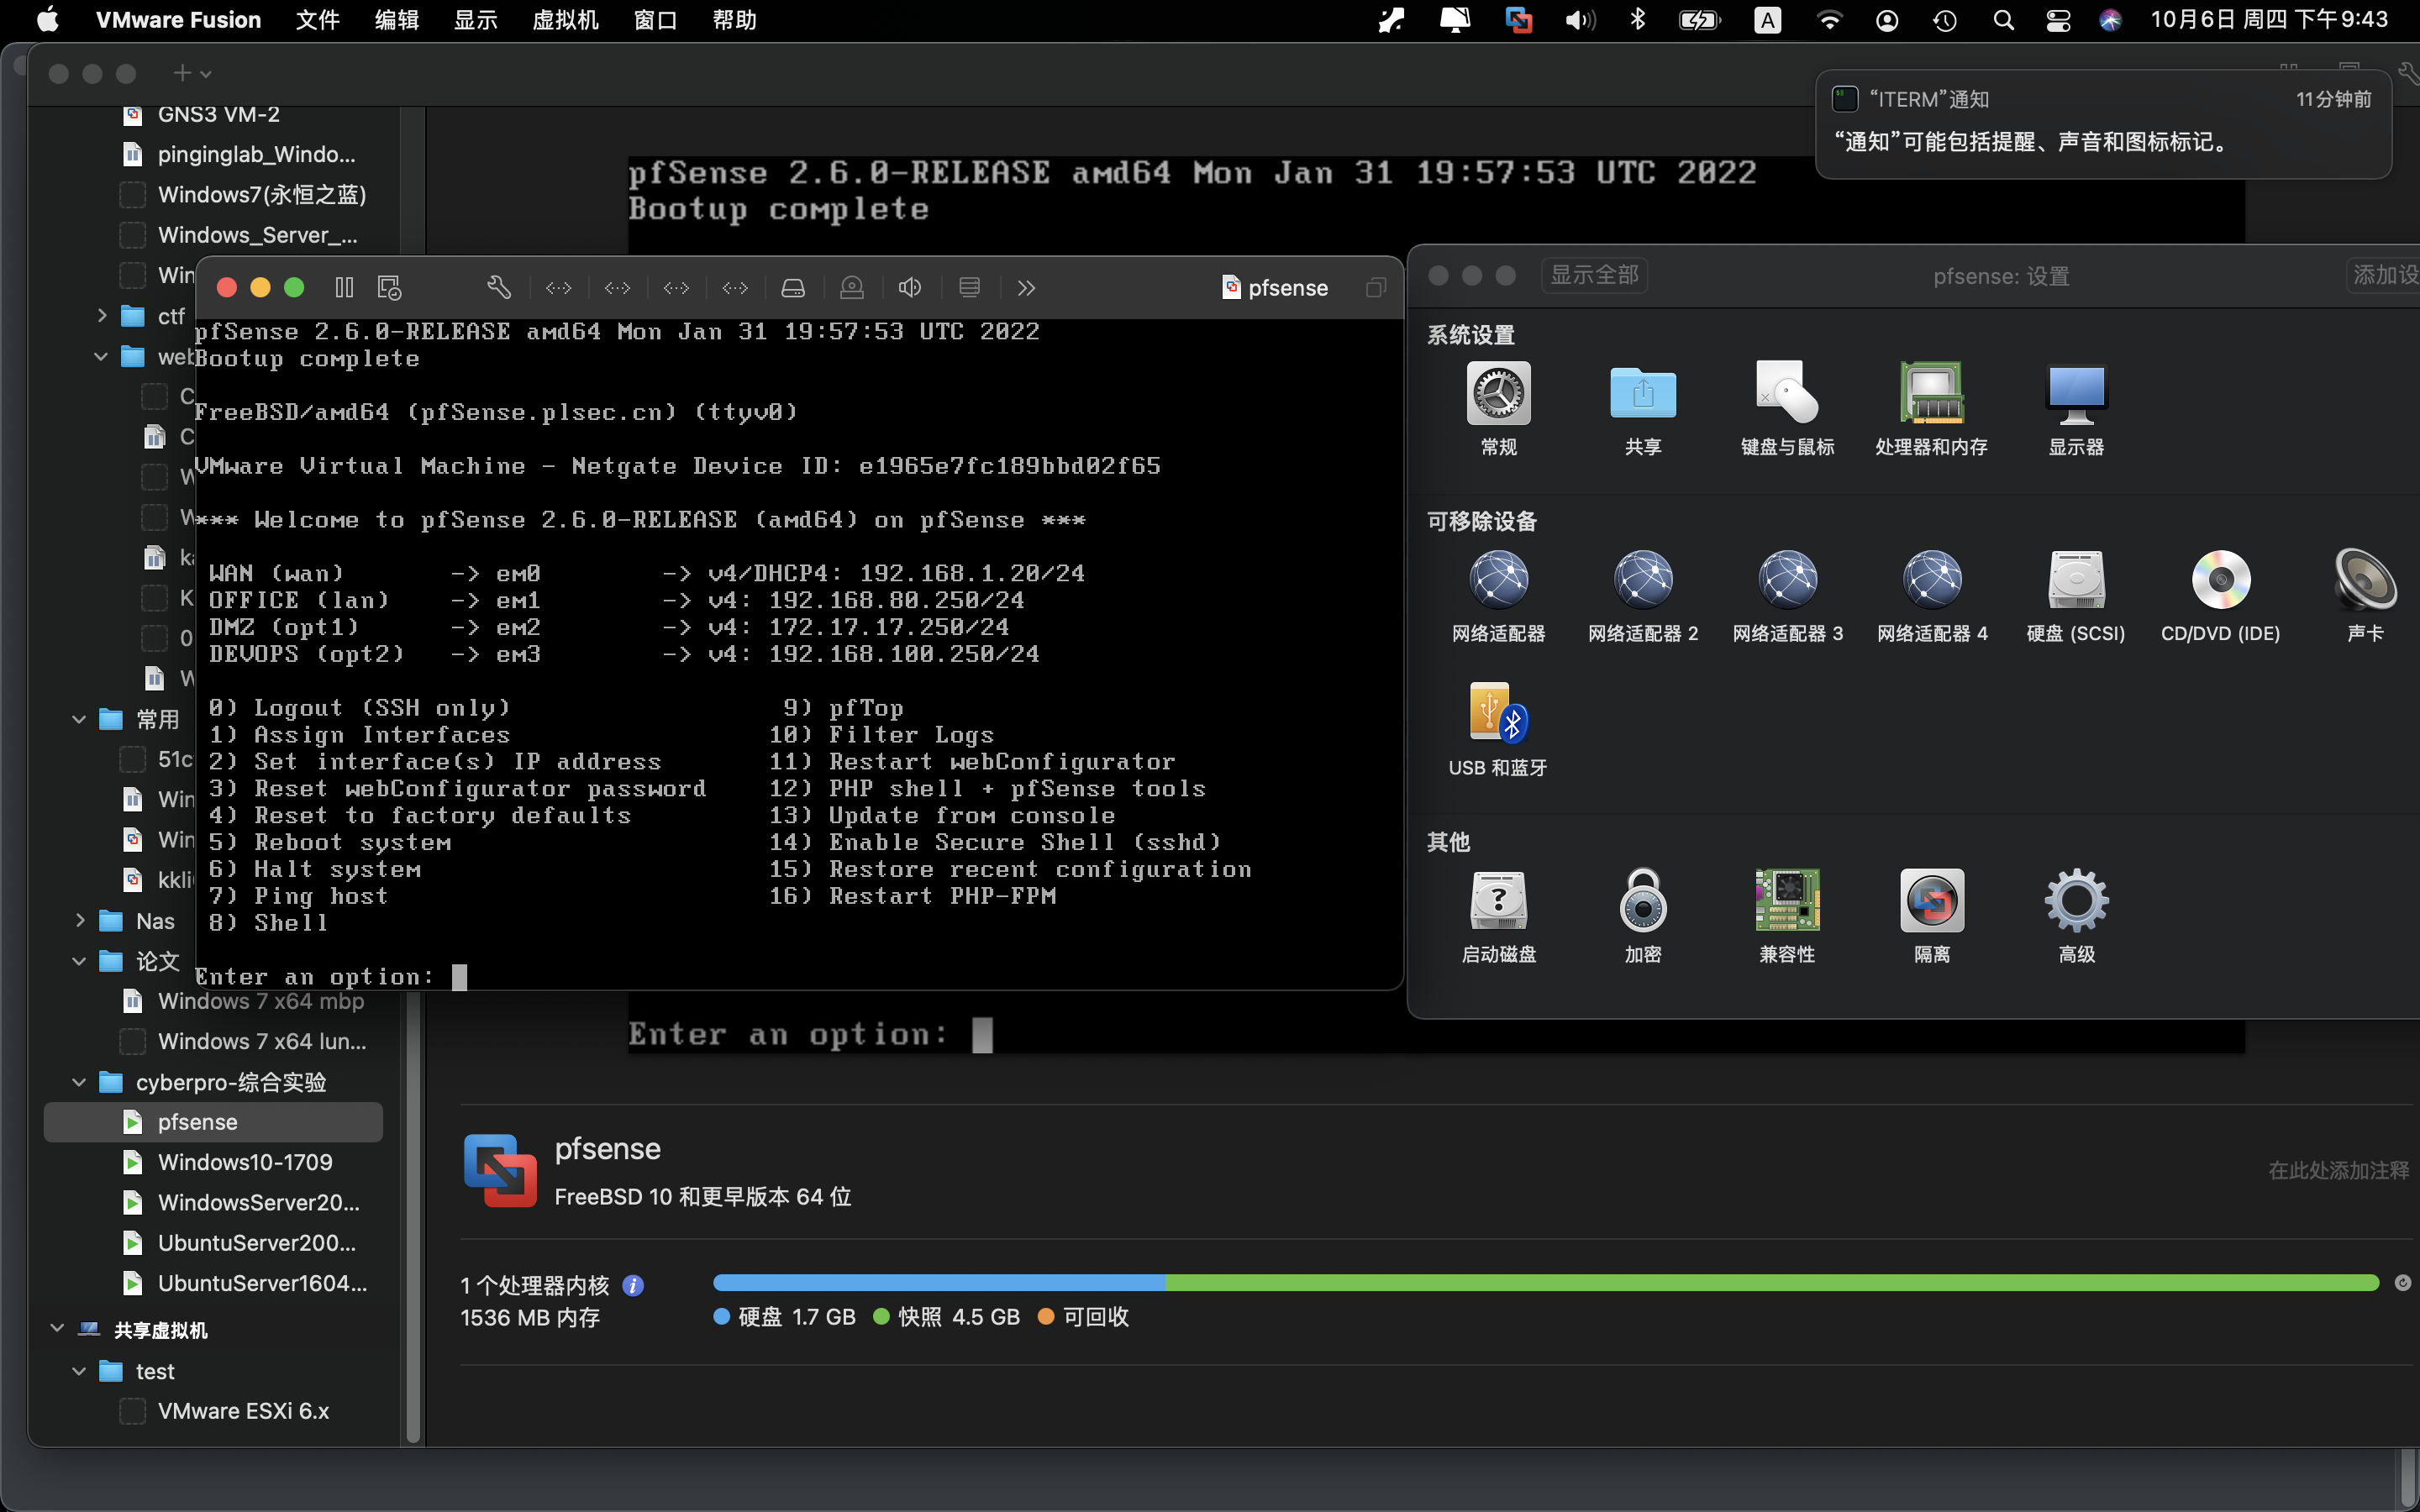Select VMware ESXi 6.x in library
Viewport: 2420px width, 1512px height.
click(213, 1411)
